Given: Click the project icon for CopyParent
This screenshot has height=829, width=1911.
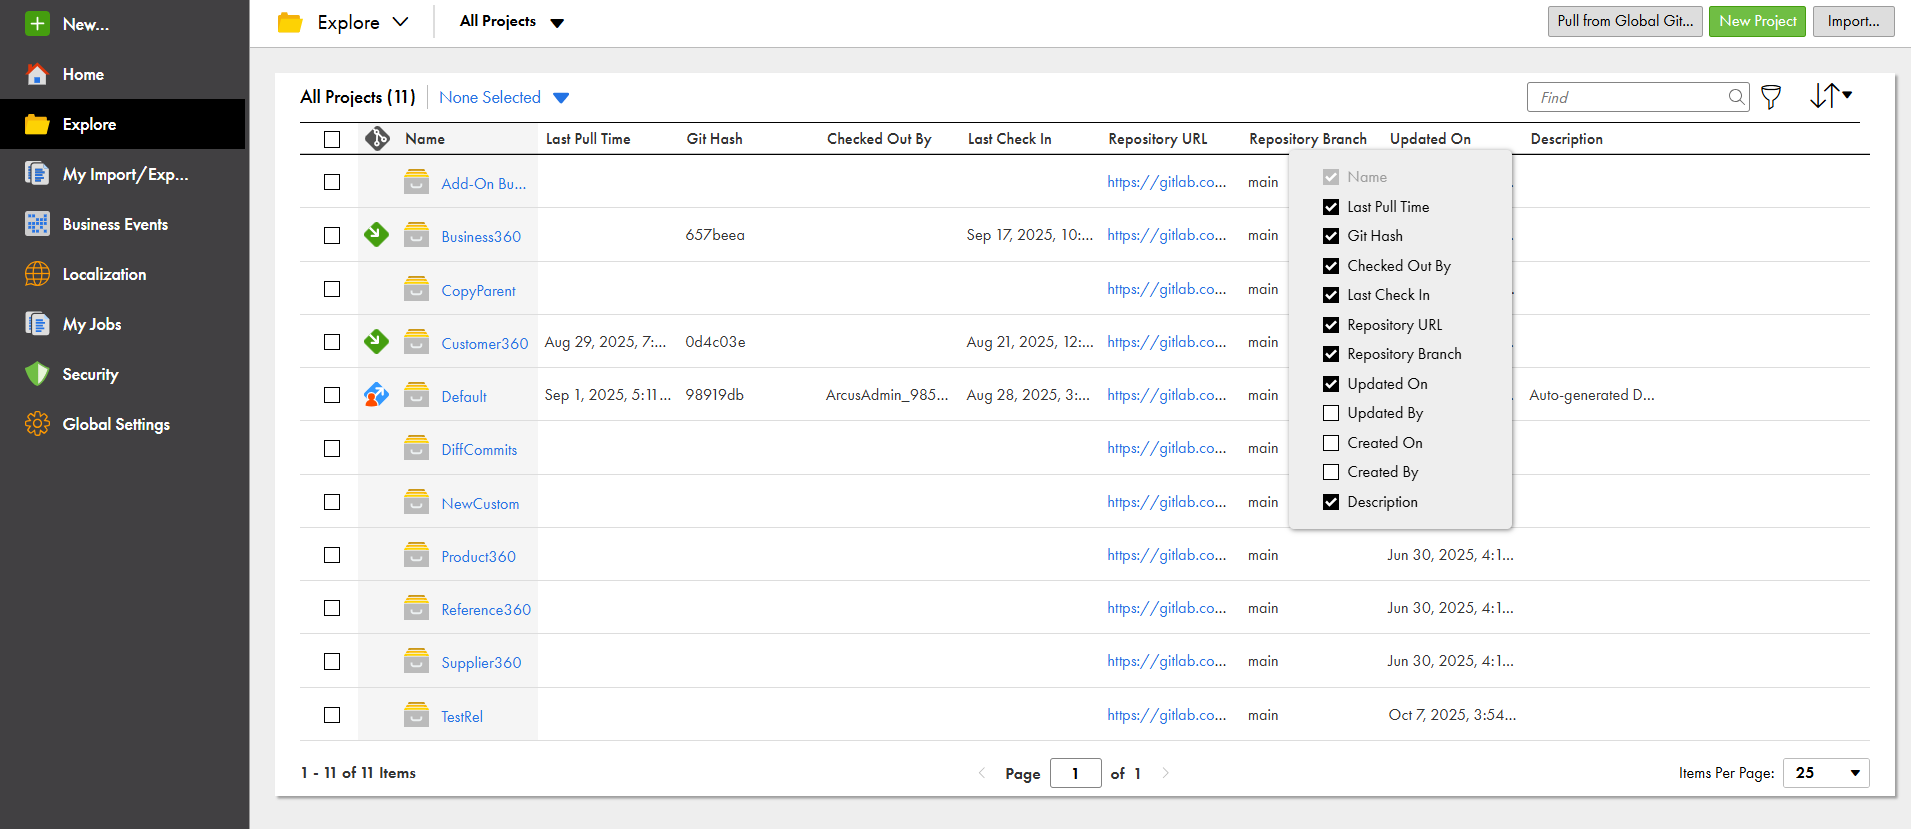Looking at the screenshot, I should coord(417,289).
